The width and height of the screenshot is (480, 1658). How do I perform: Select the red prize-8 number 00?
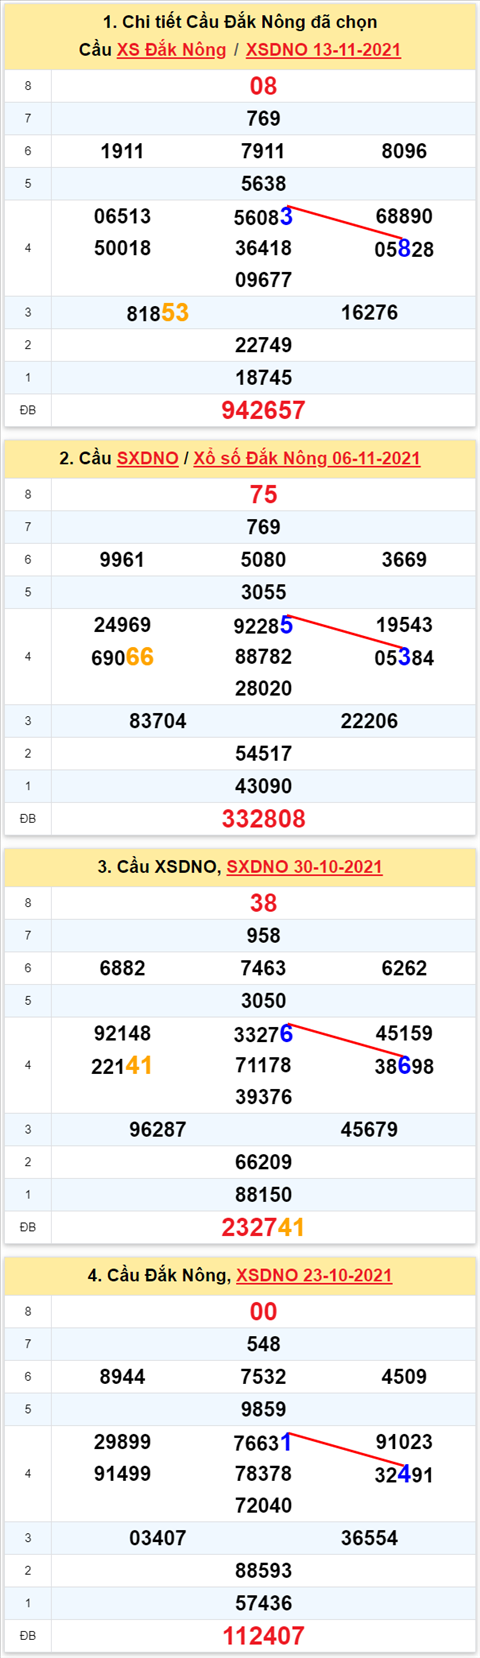pos(263,1312)
